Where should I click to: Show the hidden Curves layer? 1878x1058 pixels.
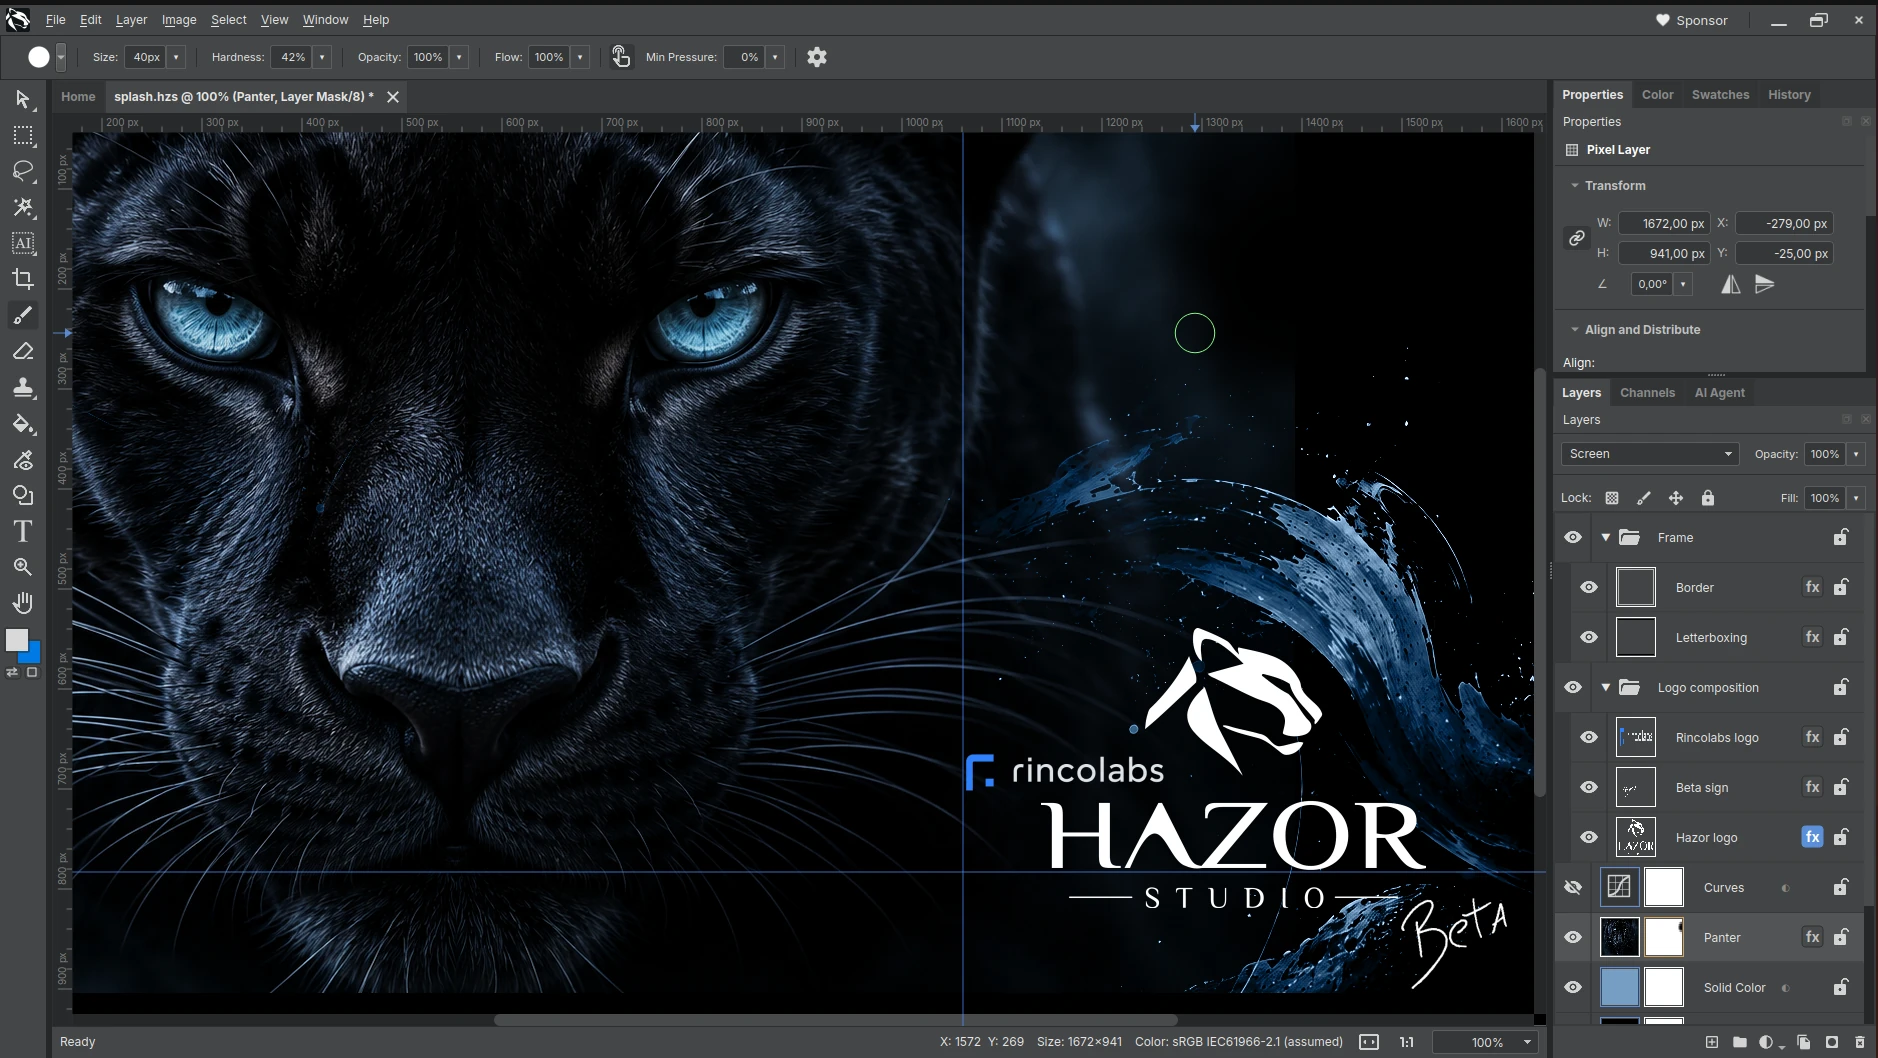point(1573,887)
